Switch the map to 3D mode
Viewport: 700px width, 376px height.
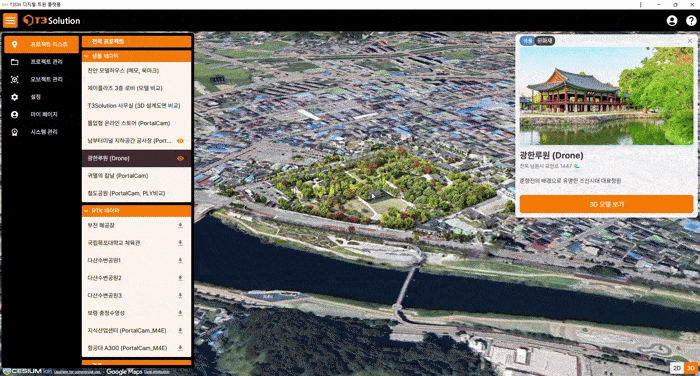click(x=691, y=368)
